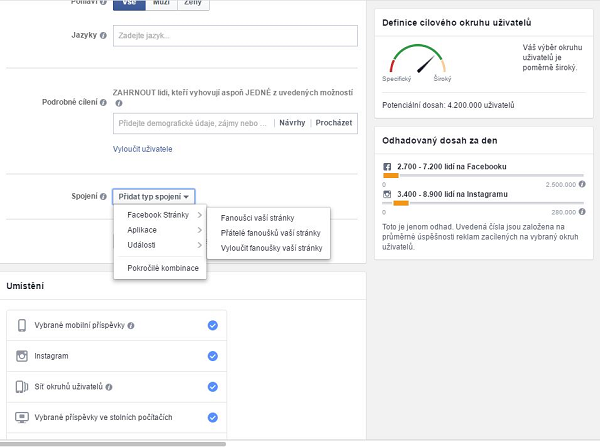Click the Návrhy button in detailed targeting

(x=292, y=123)
